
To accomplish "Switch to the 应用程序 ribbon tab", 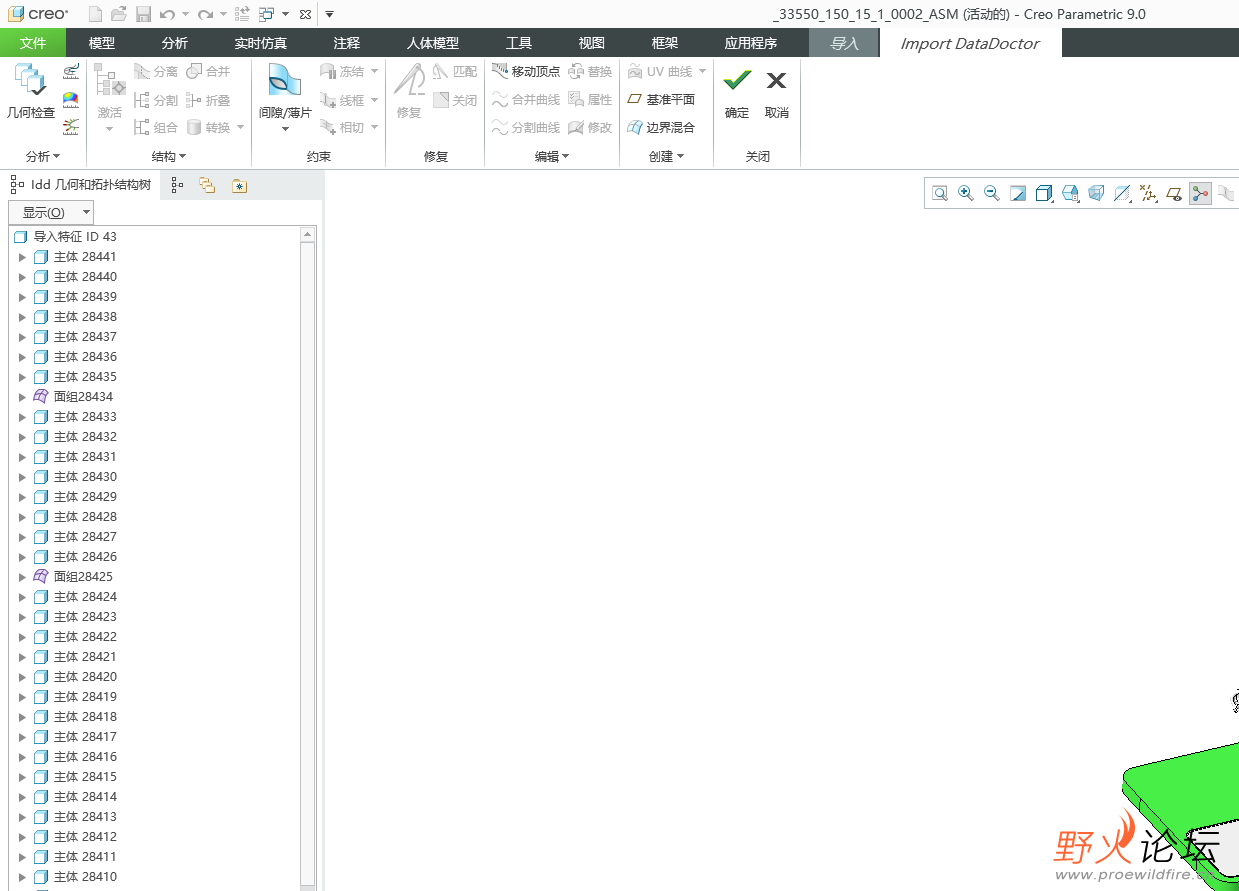I will coord(751,43).
